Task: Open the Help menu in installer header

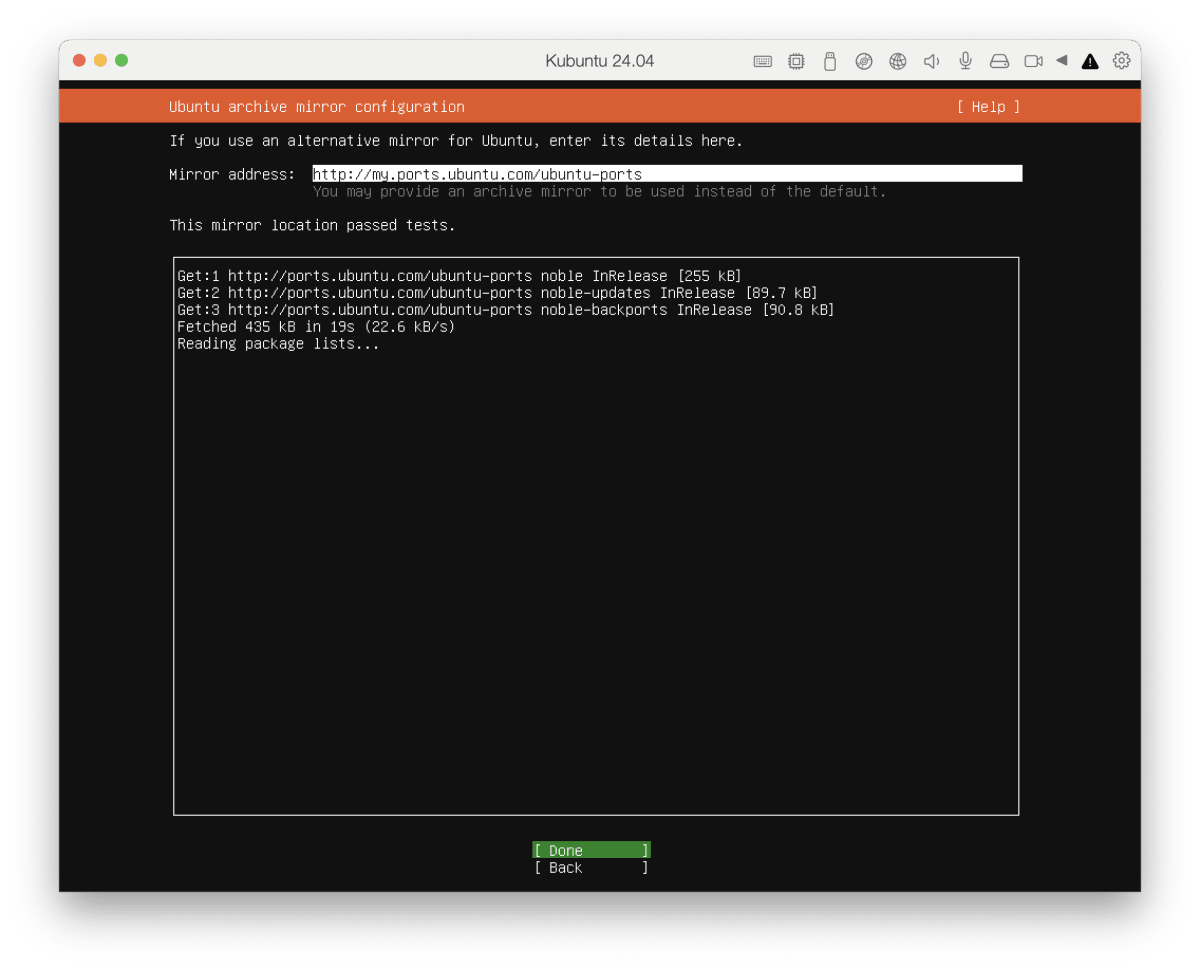Action: tap(988, 107)
